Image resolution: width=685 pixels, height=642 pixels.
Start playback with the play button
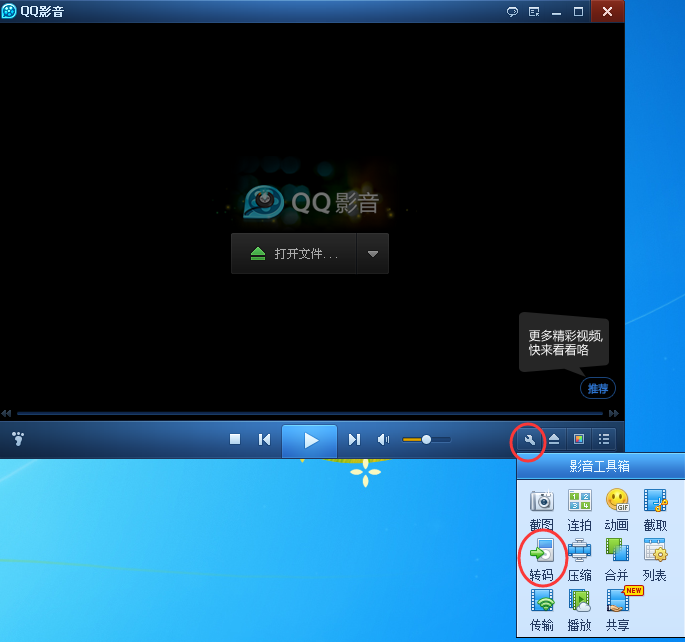pos(309,440)
